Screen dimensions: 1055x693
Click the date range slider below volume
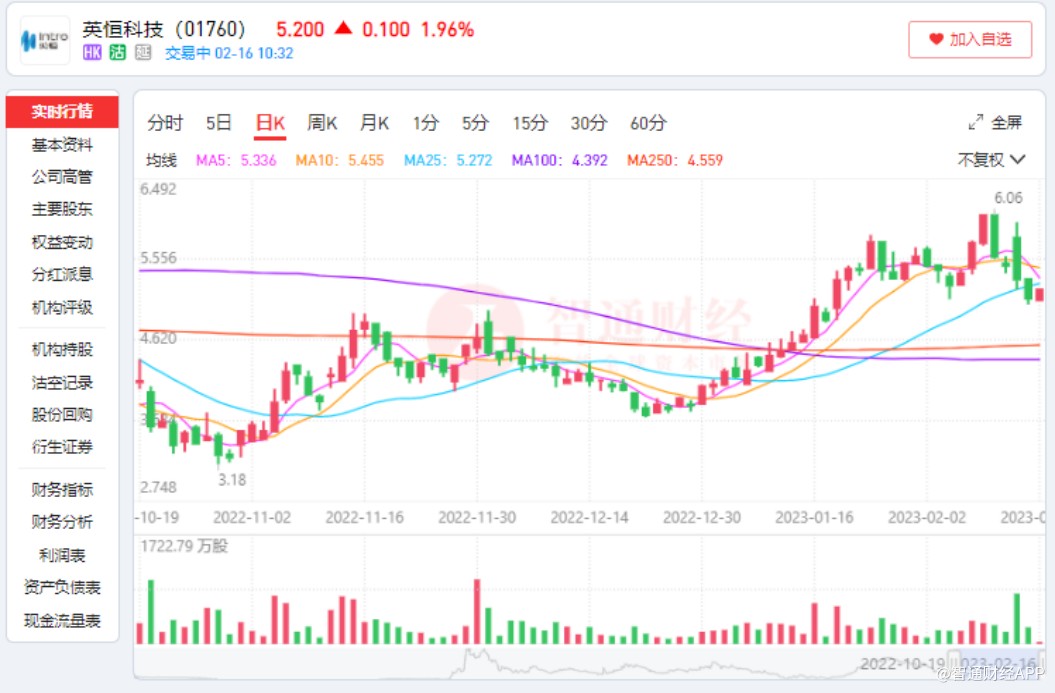590,662
